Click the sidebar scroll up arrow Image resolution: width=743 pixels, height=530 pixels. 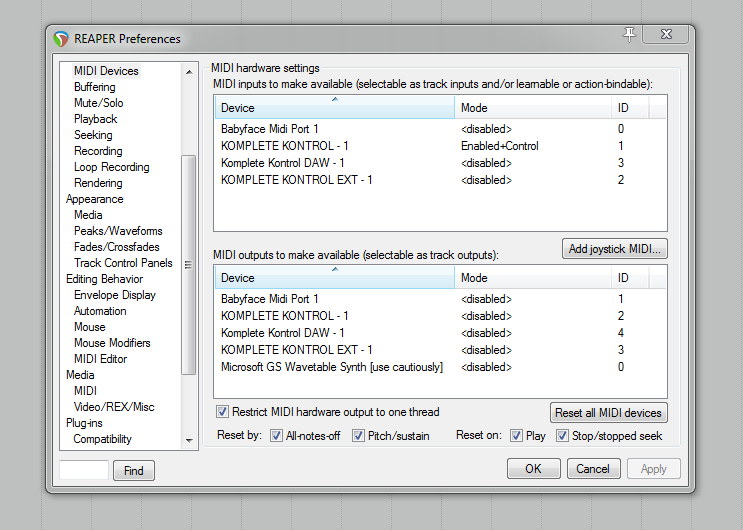pyautogui.click(x=189, y=72)
